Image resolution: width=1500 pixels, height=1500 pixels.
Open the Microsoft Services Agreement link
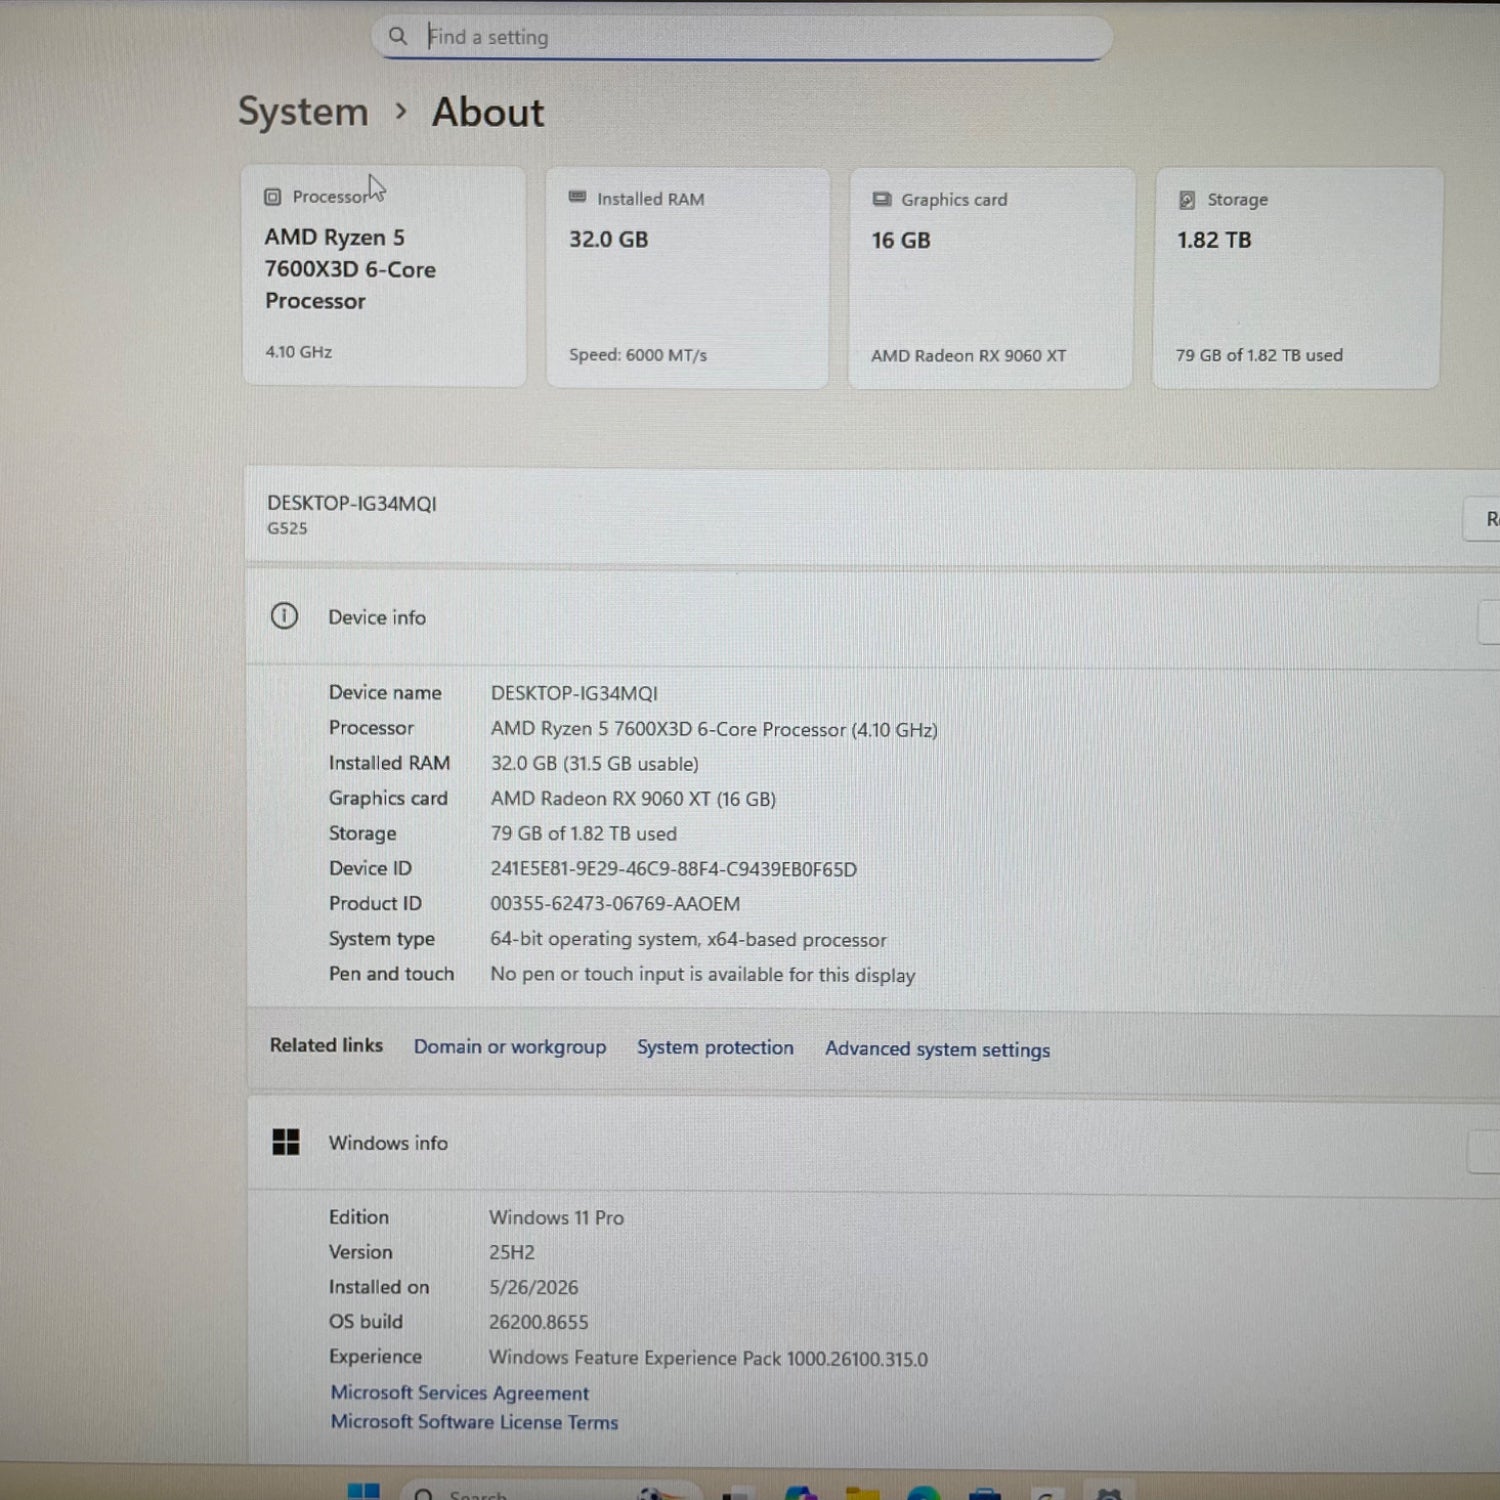459,1393
